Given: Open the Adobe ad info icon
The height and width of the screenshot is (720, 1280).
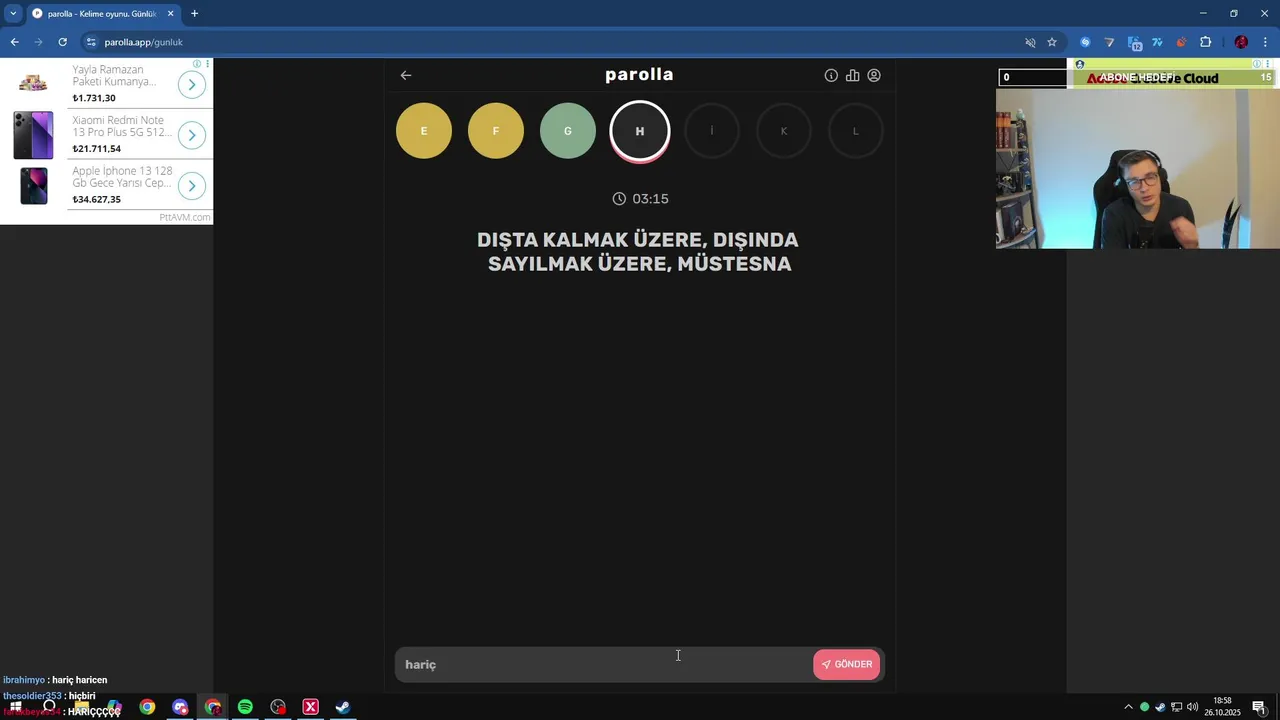Looking at the screenshot, I should 1259,64.
